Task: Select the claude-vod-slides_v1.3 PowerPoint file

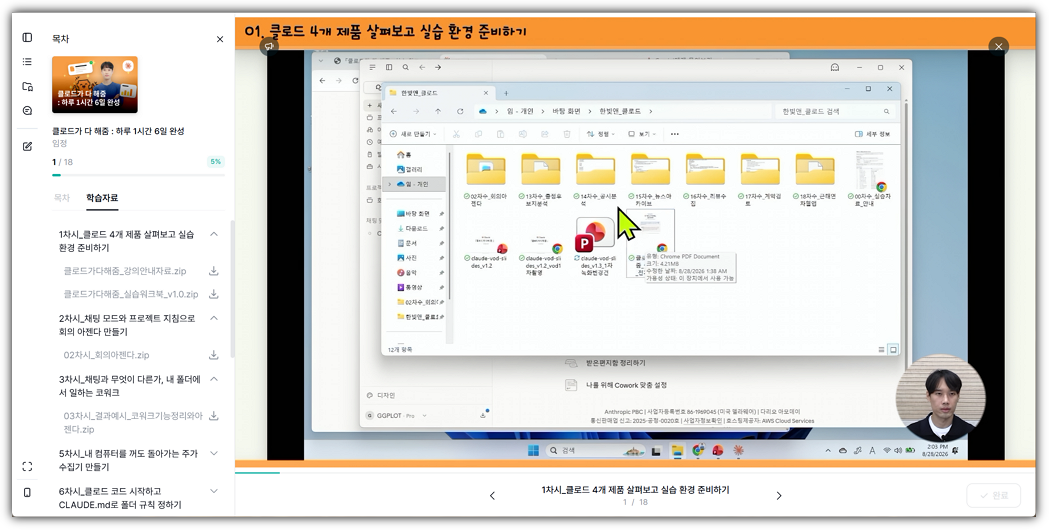Action: [595, 245]
